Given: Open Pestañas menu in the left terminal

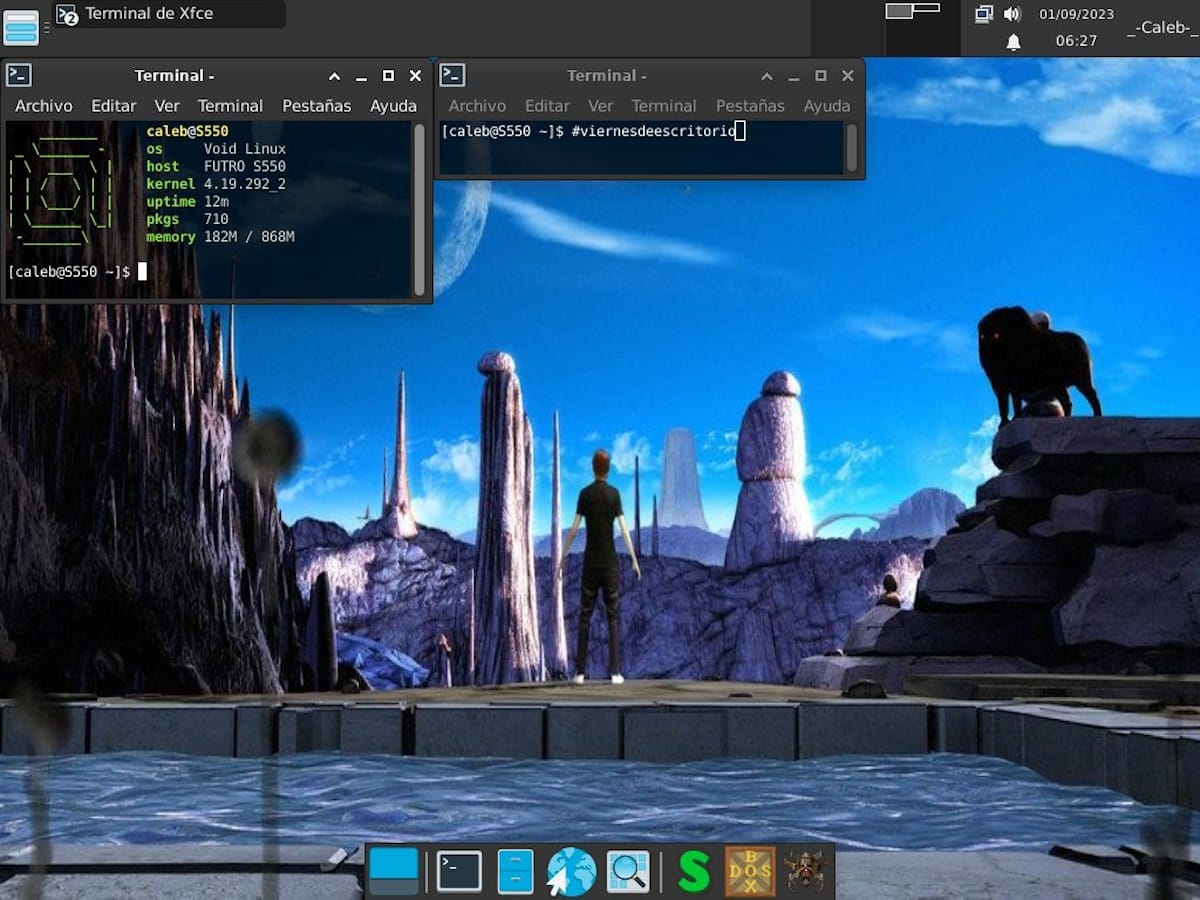Looking at the screenshot, I should pyautogui.click(x=317, y=106).
